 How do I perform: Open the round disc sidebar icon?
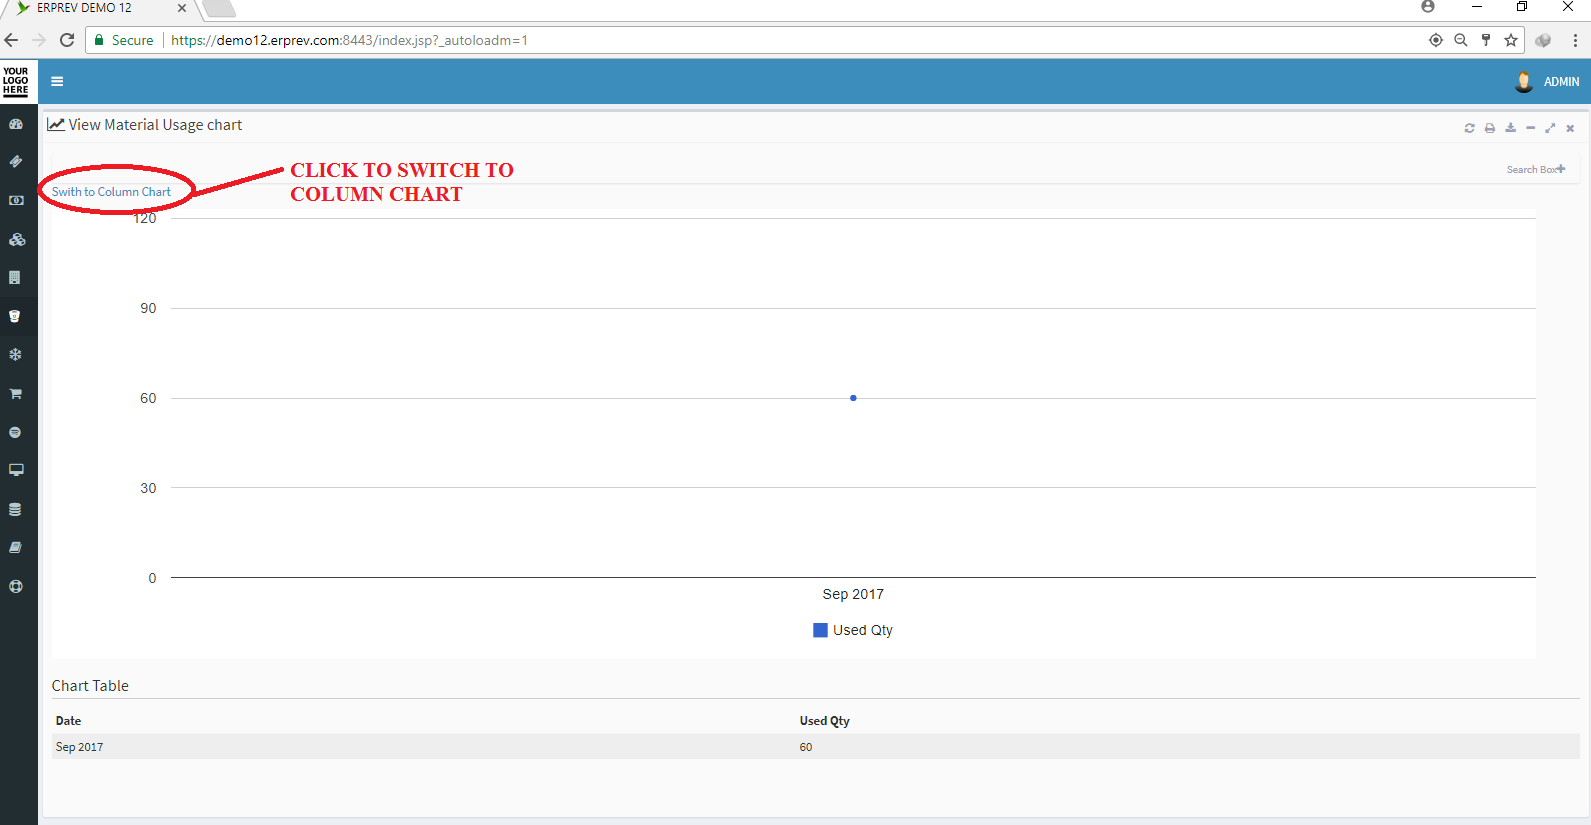15,432
